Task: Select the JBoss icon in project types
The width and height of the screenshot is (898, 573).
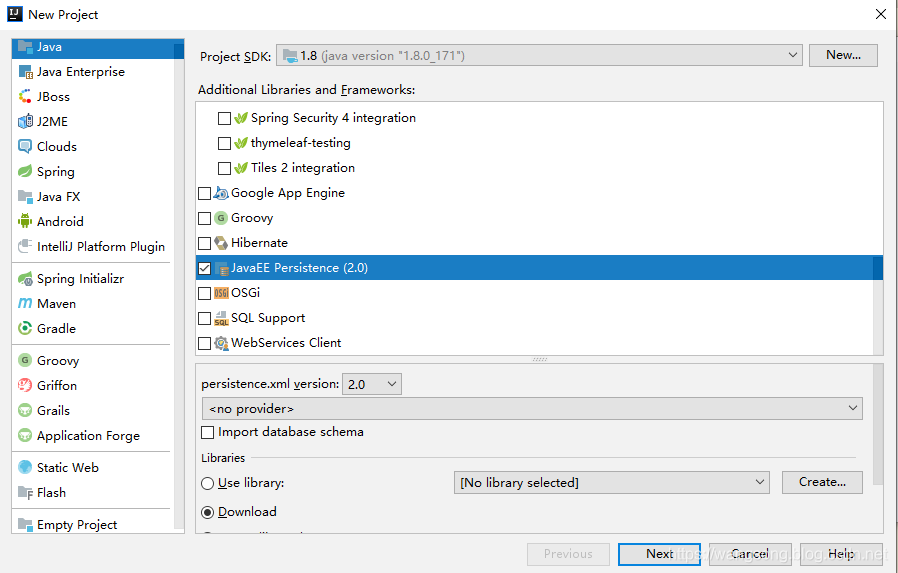Action: click(25, 97)
